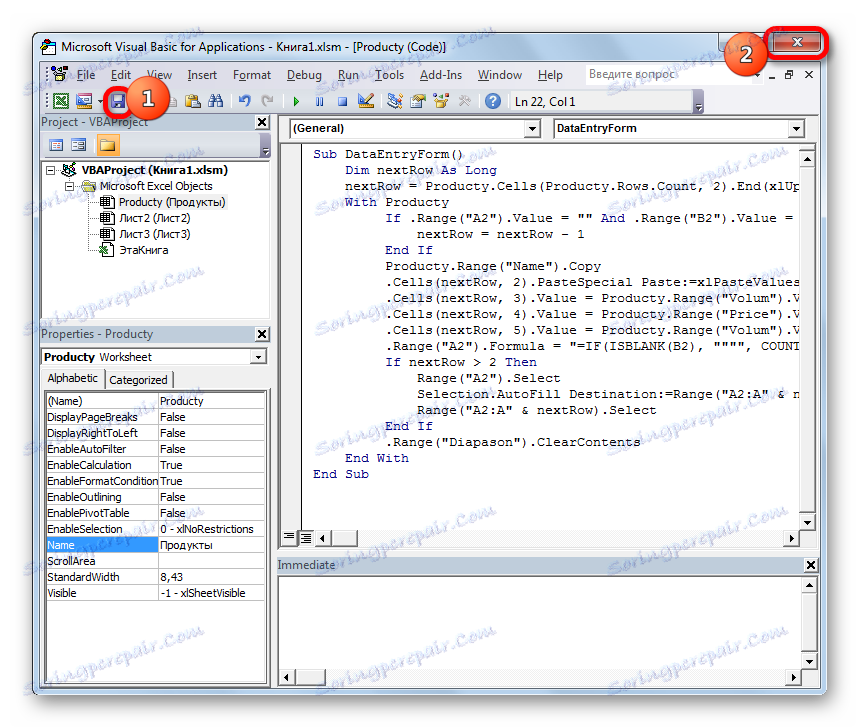
Task: Click the StandardWidth value 8,43
Action: (211, 577)
